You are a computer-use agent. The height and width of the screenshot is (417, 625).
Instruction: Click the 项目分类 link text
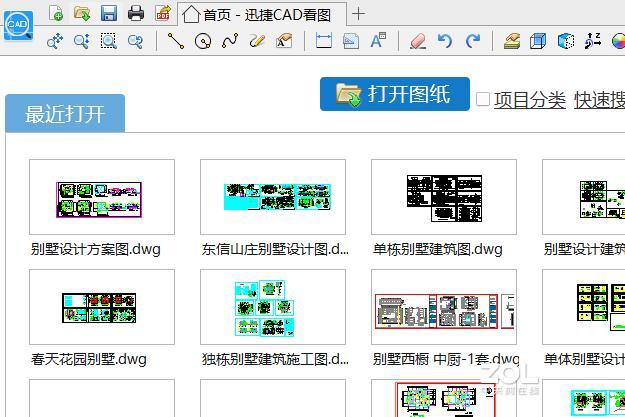point(530,100)
